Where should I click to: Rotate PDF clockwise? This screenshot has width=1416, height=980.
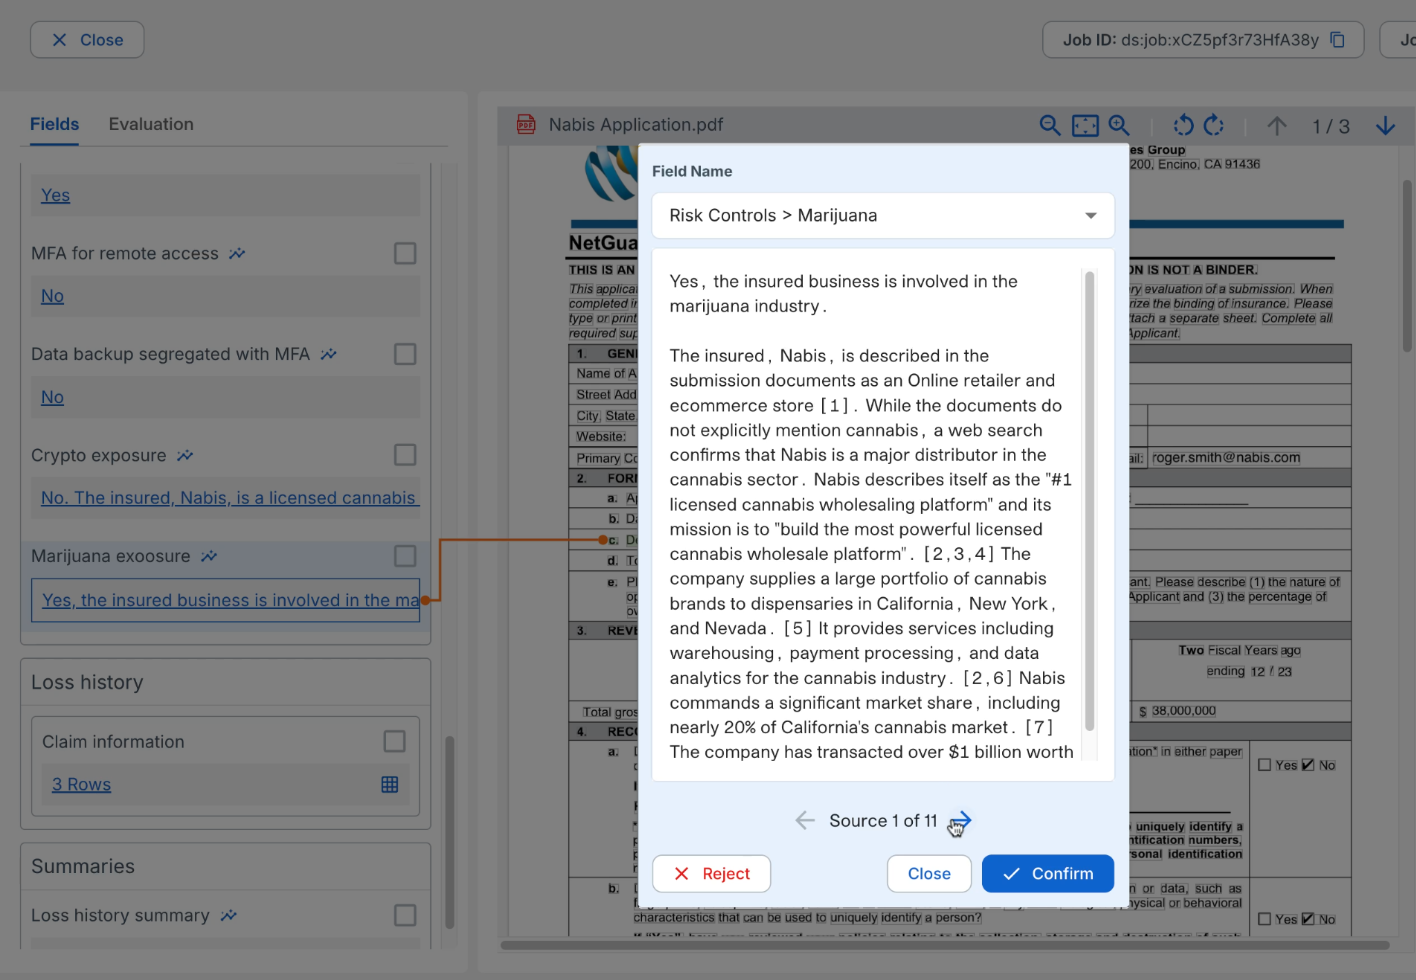[1214, 125]
